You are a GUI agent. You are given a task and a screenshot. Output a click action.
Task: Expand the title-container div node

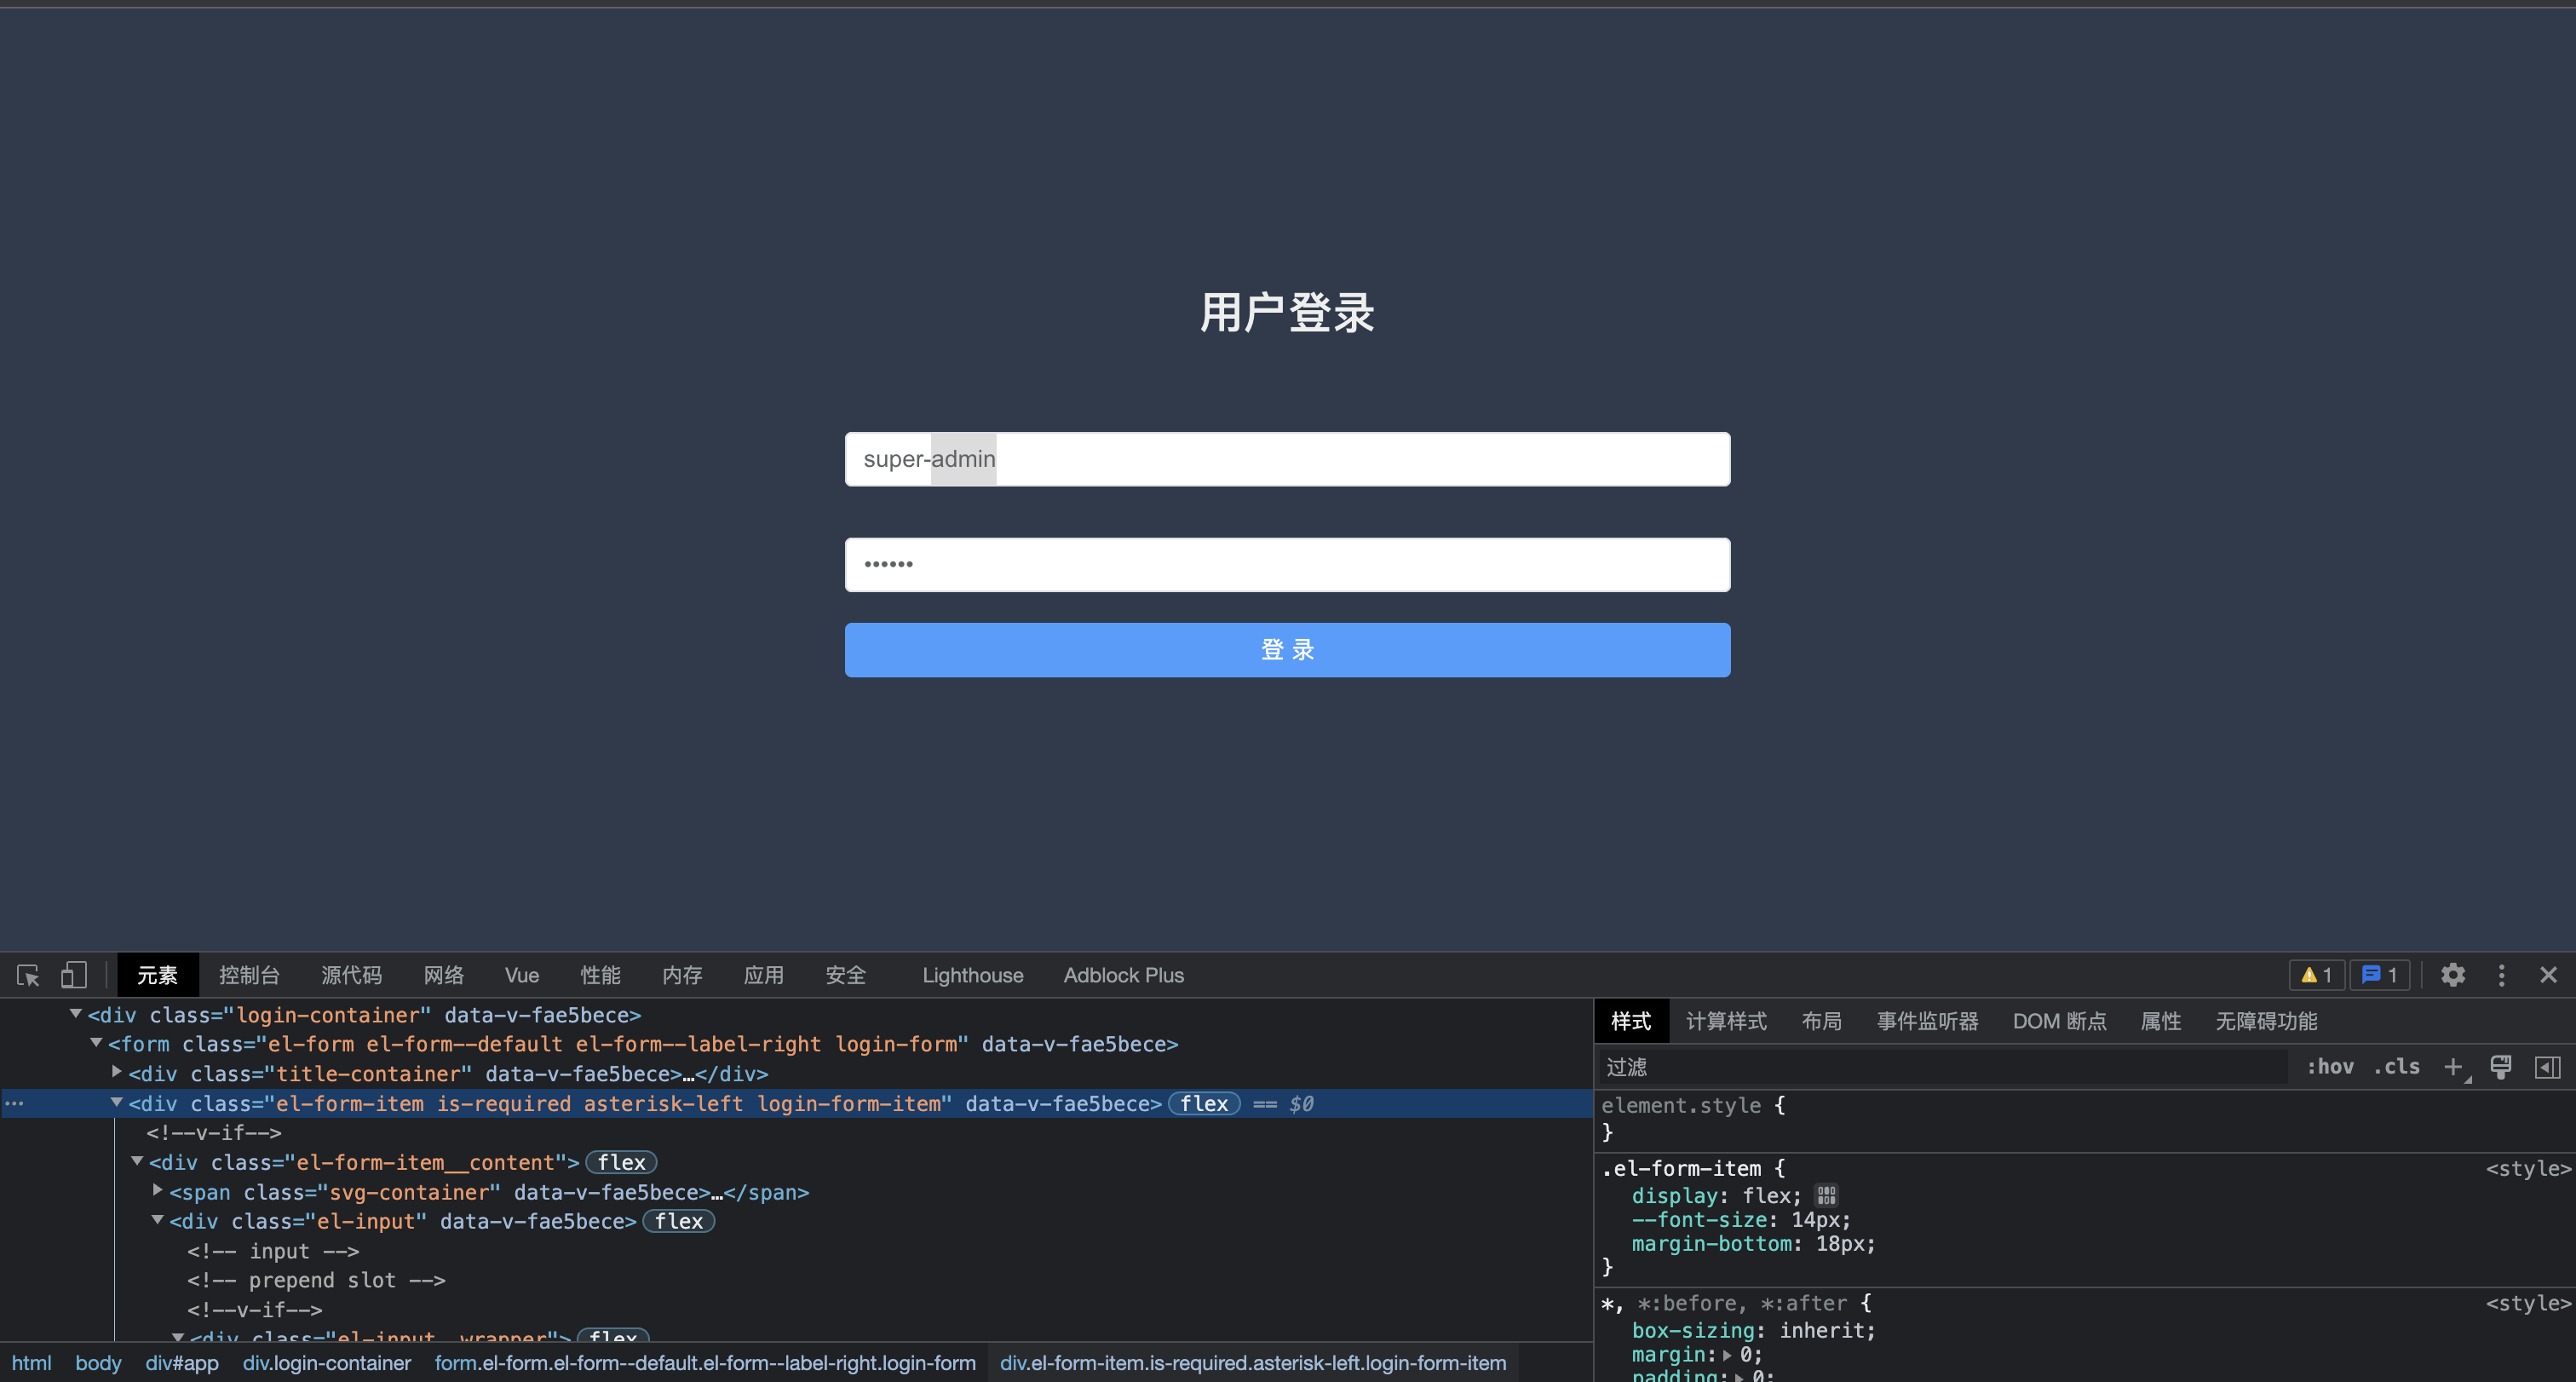(x=117, y=1072)
